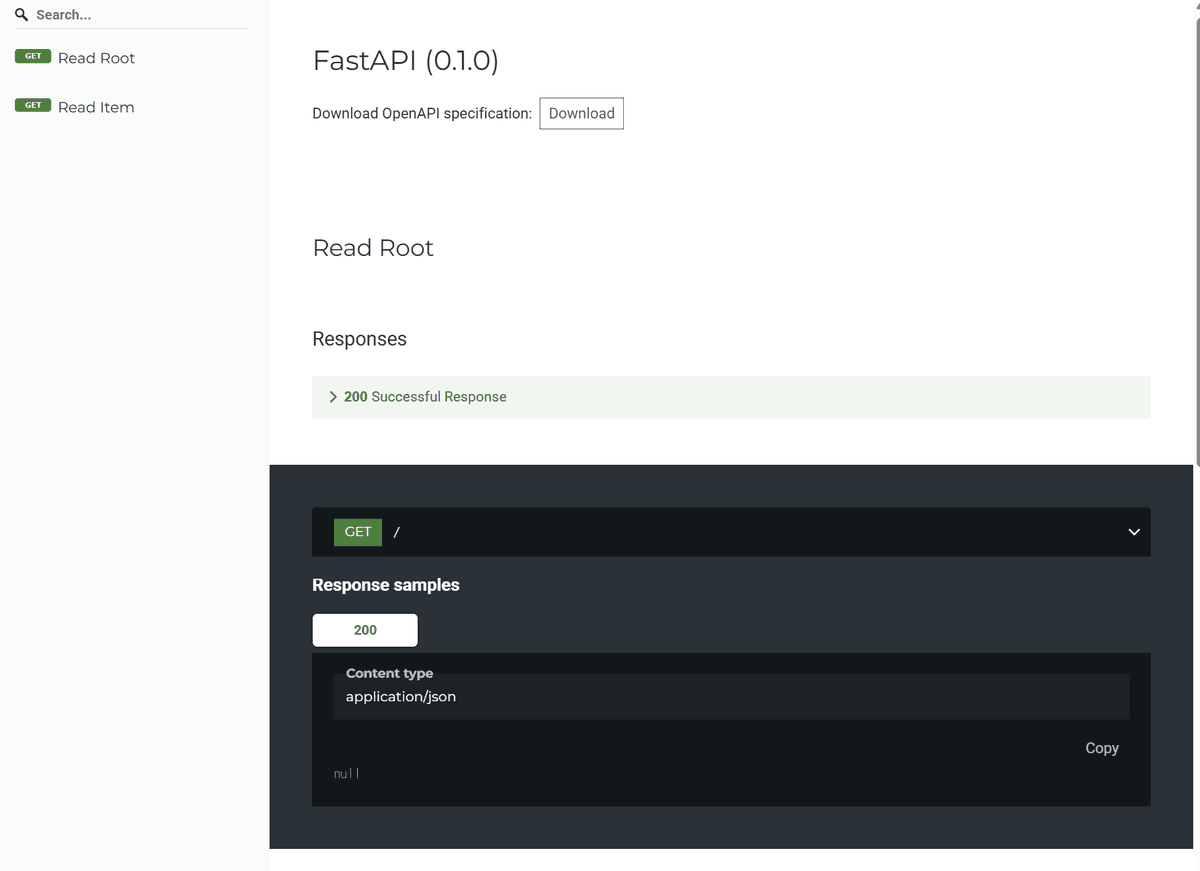Viewport: 1200px width, 871px height.
Task: Copy the response sample
Action: 1101,748
